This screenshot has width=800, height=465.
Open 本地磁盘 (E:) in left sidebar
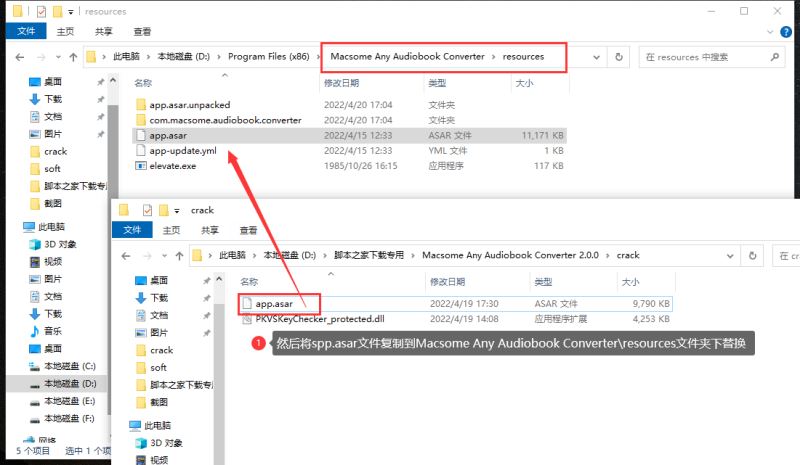pos(69,401)
